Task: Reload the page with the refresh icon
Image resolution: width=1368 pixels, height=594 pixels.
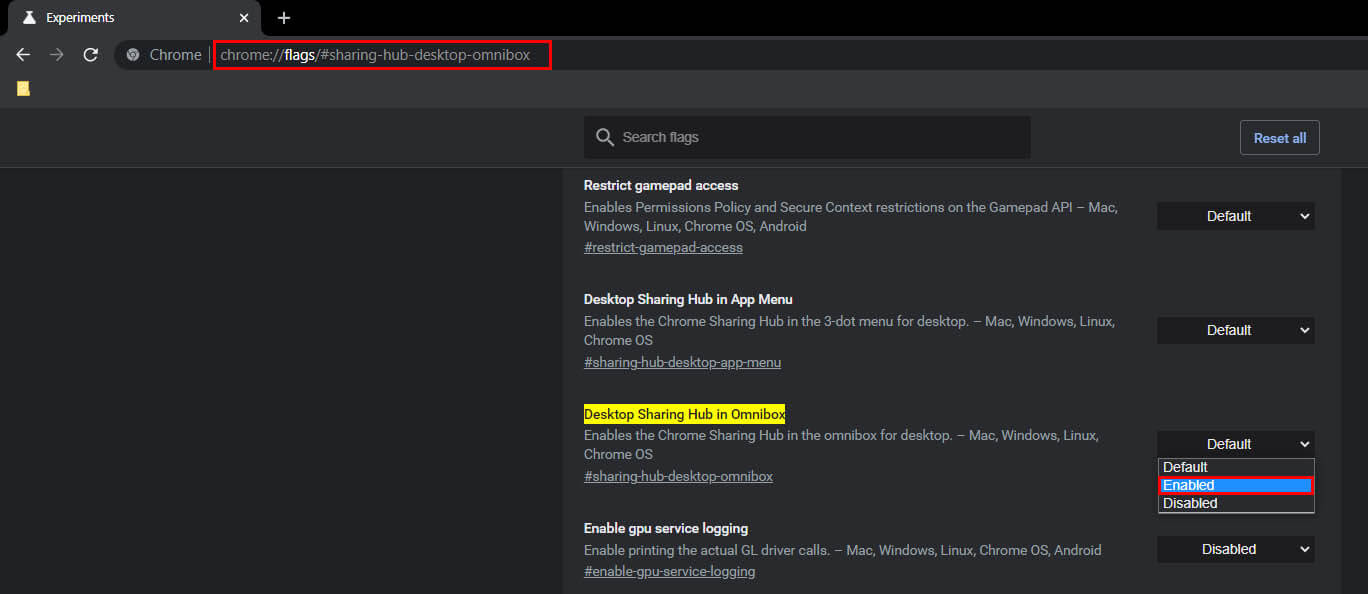Action: (x=90, y=55)
